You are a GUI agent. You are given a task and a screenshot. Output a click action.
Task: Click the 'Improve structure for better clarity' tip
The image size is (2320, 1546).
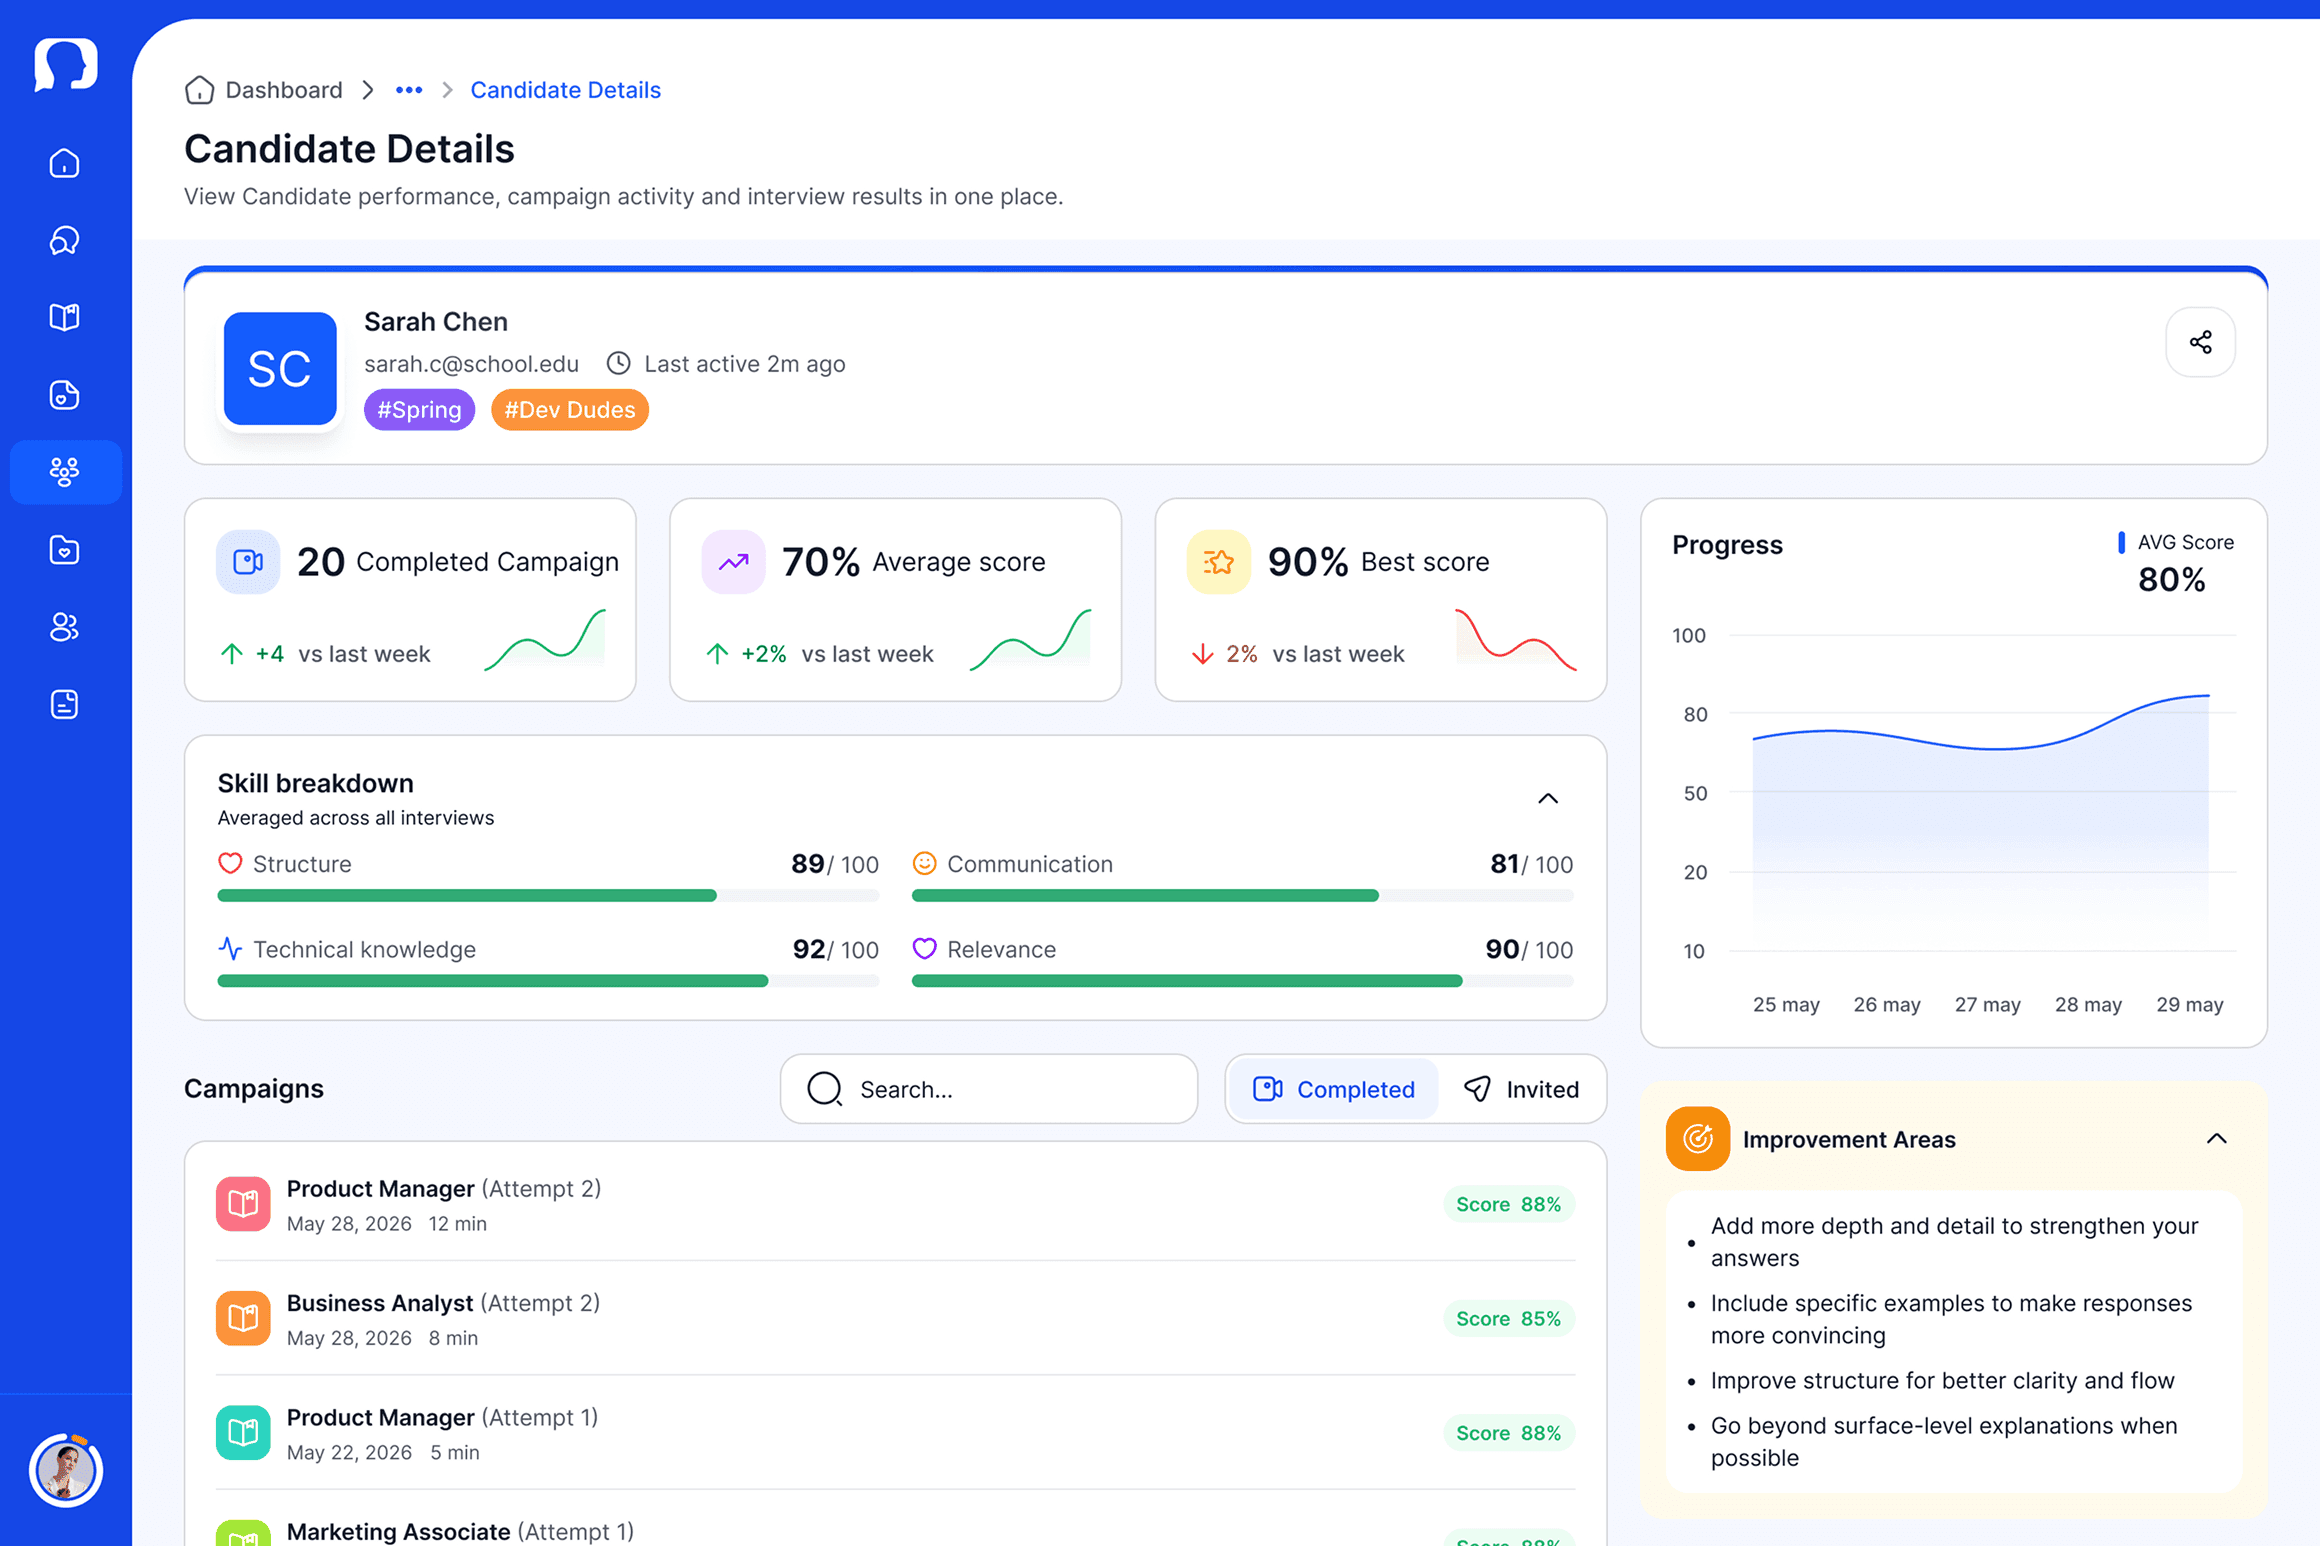[x=1942, y=1380]
